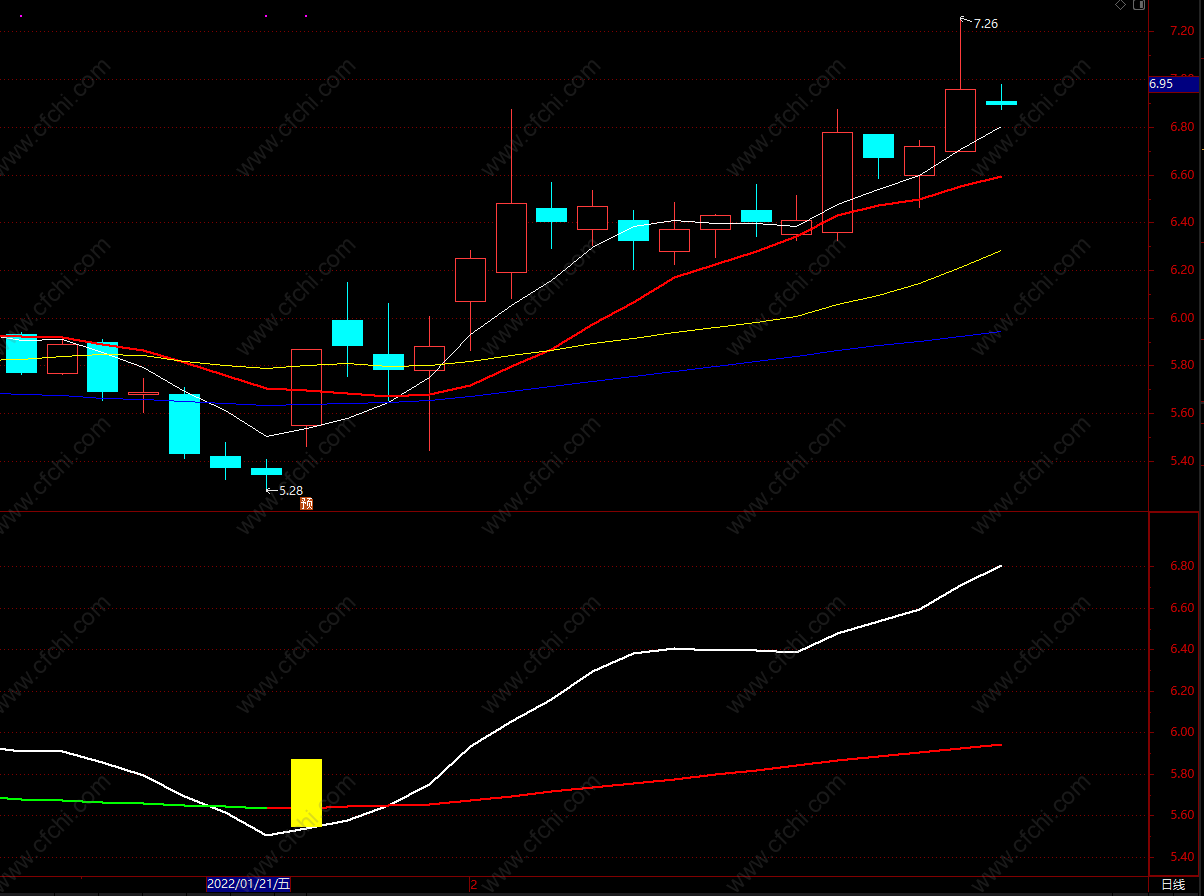Toggle the side panel icon beside the diamond

click(1139, 5)
